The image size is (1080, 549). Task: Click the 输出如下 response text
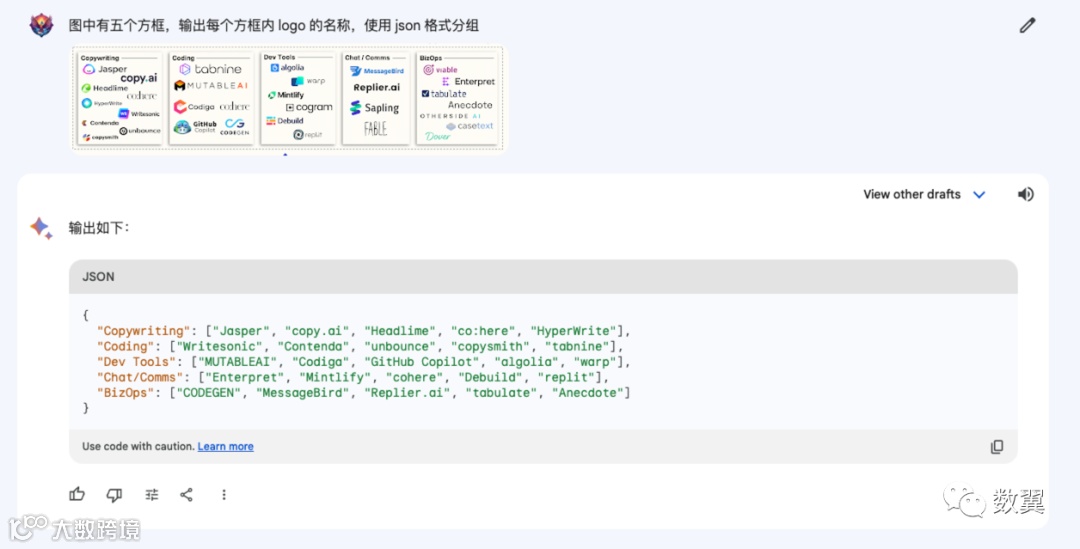tap(98, 228)
